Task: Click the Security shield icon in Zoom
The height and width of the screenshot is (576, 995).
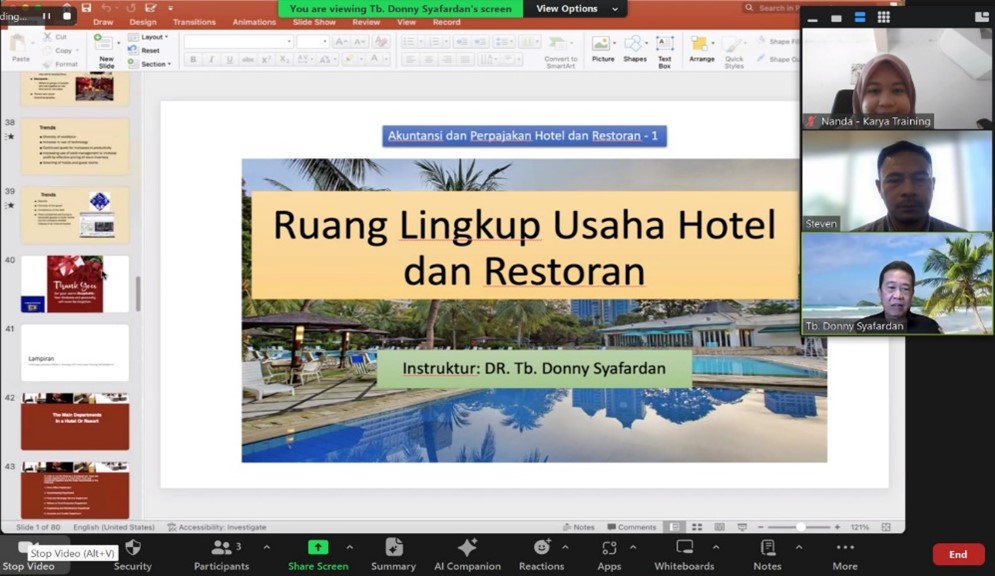Action: [133, 547]
